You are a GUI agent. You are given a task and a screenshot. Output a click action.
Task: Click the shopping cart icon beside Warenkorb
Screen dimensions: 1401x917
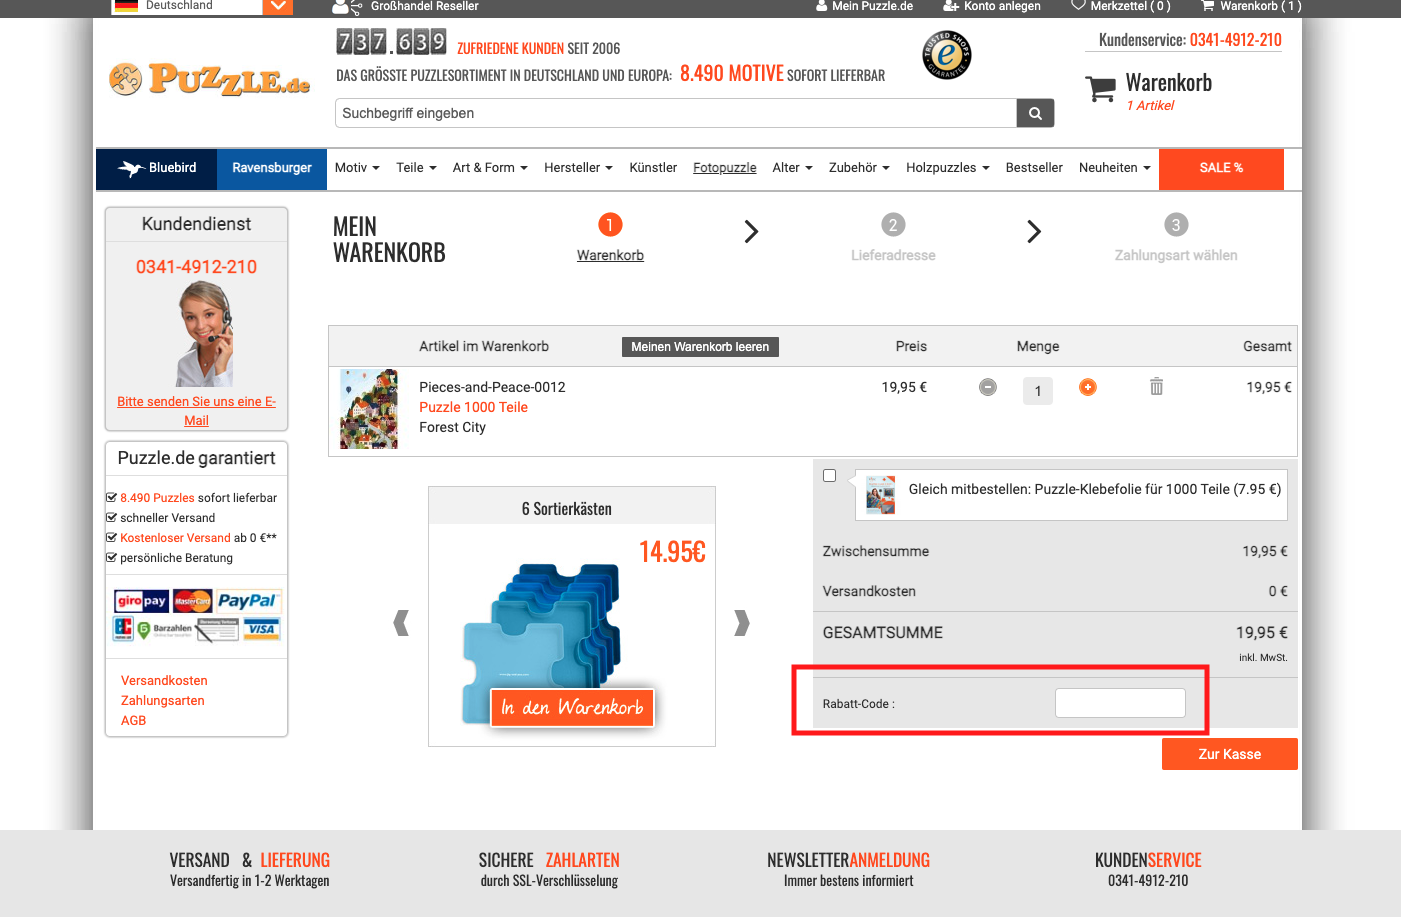pyautogui.click(x=1101, y=89)
